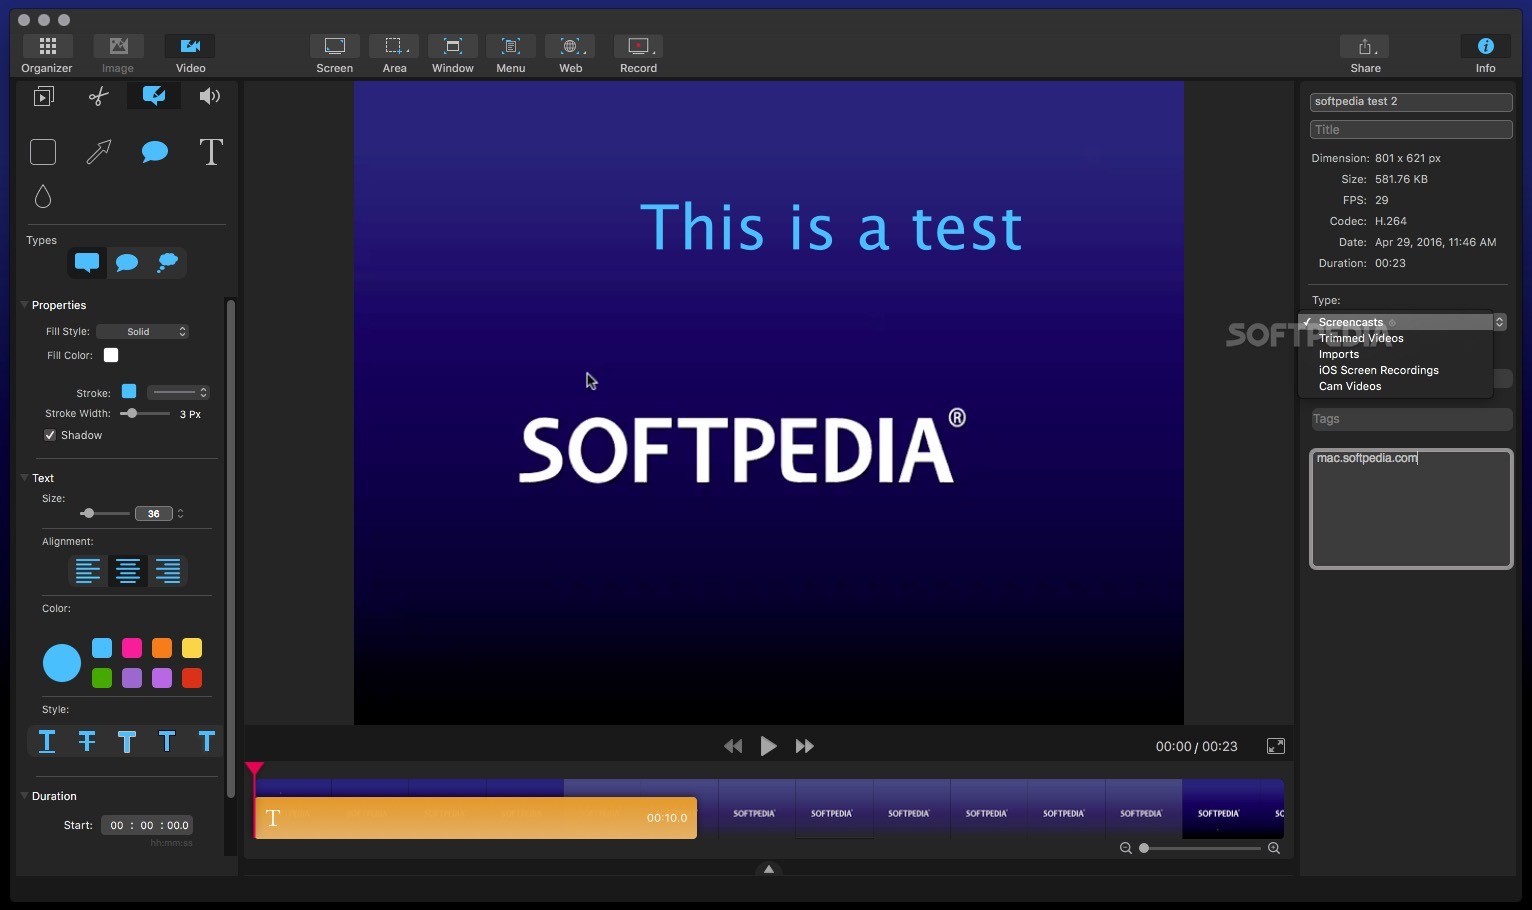This screenshot has height=910, width=1532.
Task: Select the pink text color swatch
Action: pyautogui.click(x=132, y=648)
